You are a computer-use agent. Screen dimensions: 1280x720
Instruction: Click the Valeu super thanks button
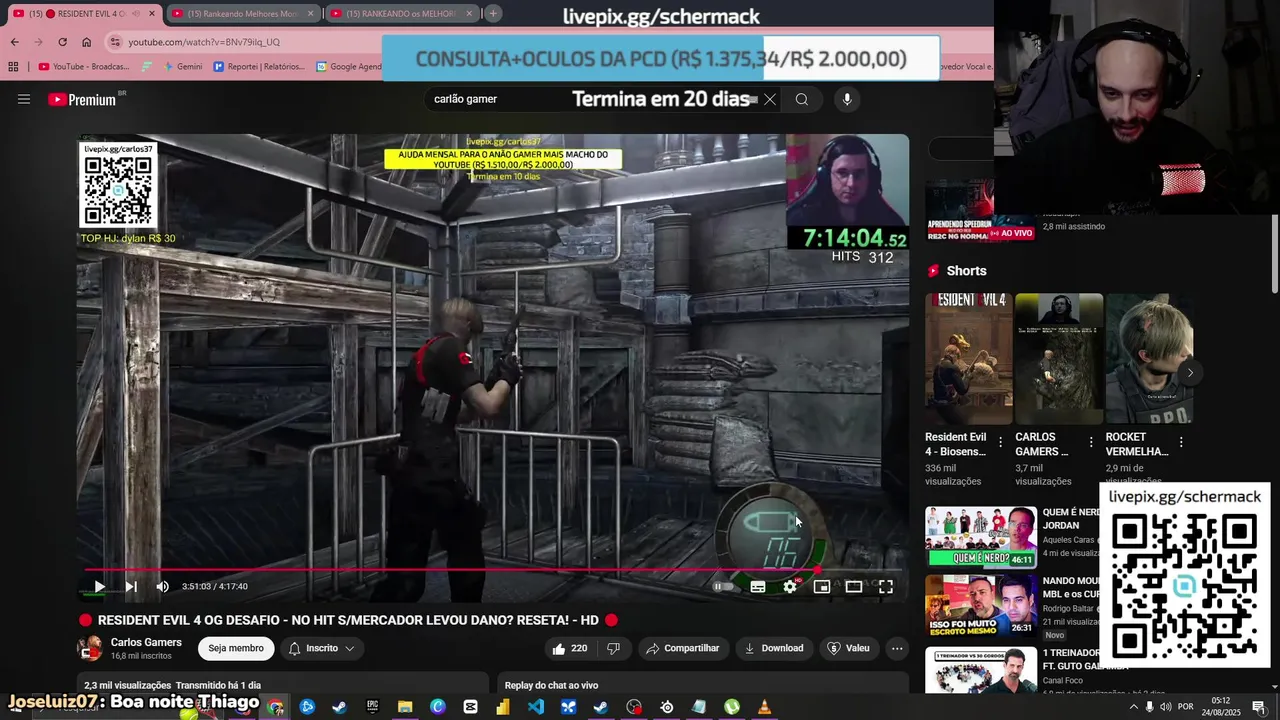pos(848,648)
